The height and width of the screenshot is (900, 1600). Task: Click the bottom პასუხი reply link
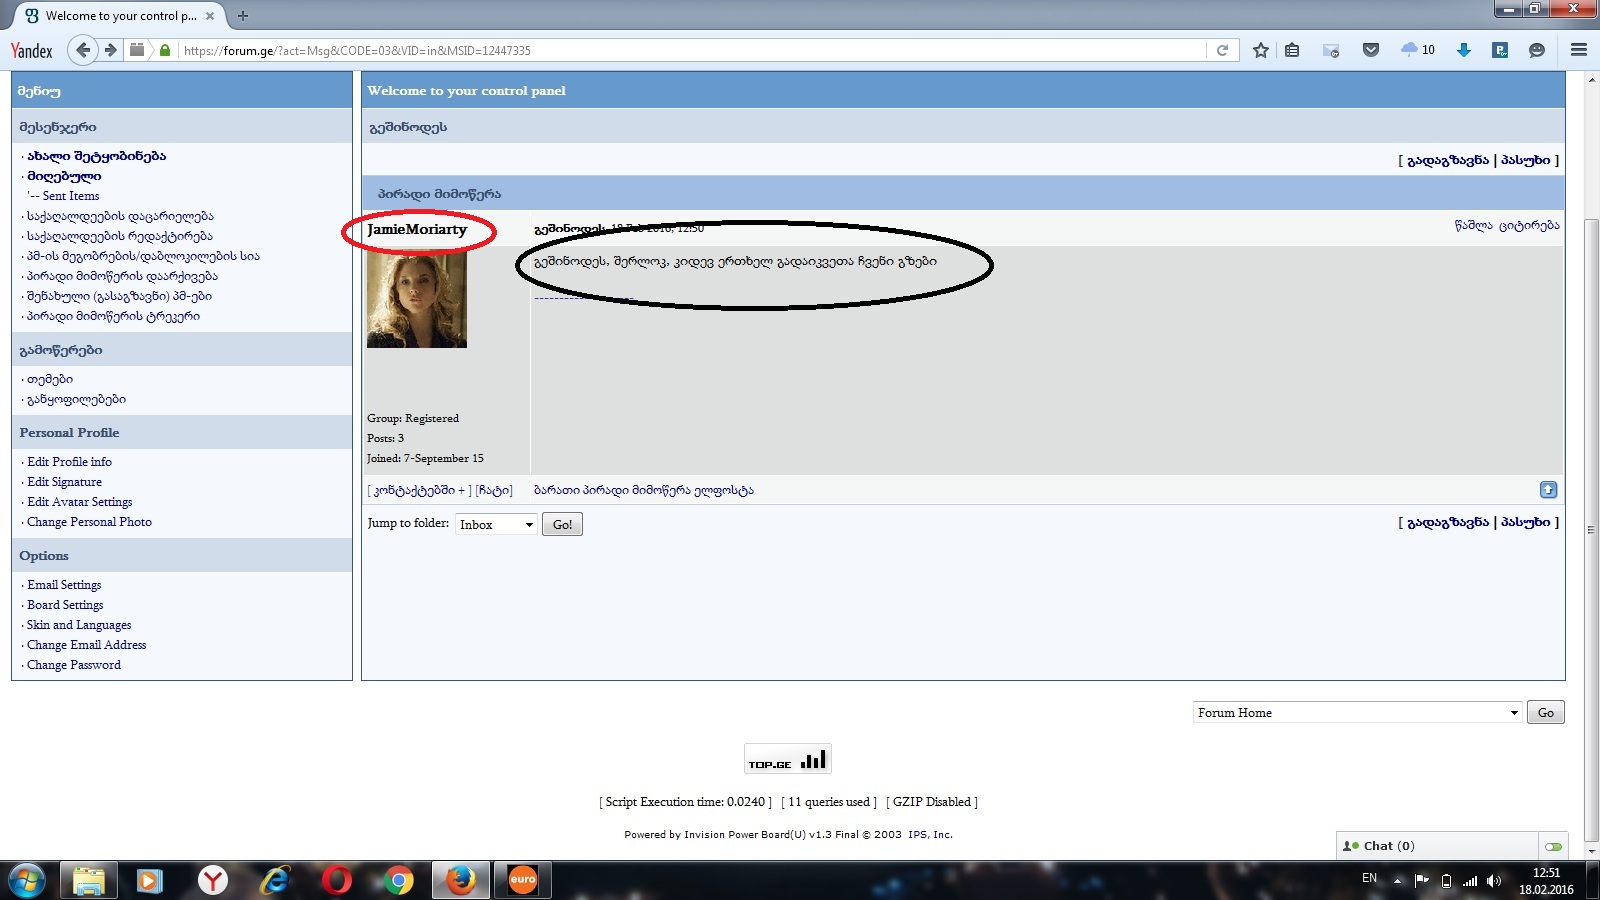pyautogui.click(x=1526, y=522)
